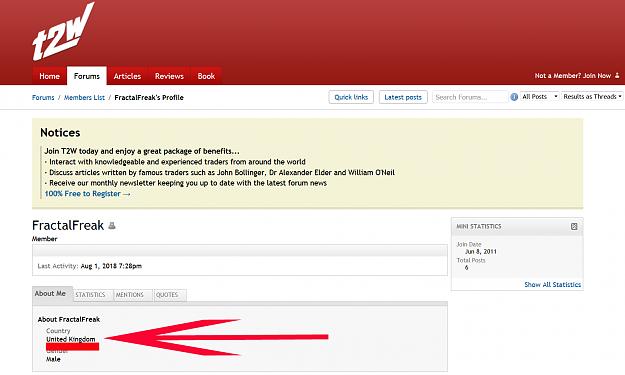This screenshot has height=375, width=625.
Task: Open the Forums menu tab
Action: [86, 76]
